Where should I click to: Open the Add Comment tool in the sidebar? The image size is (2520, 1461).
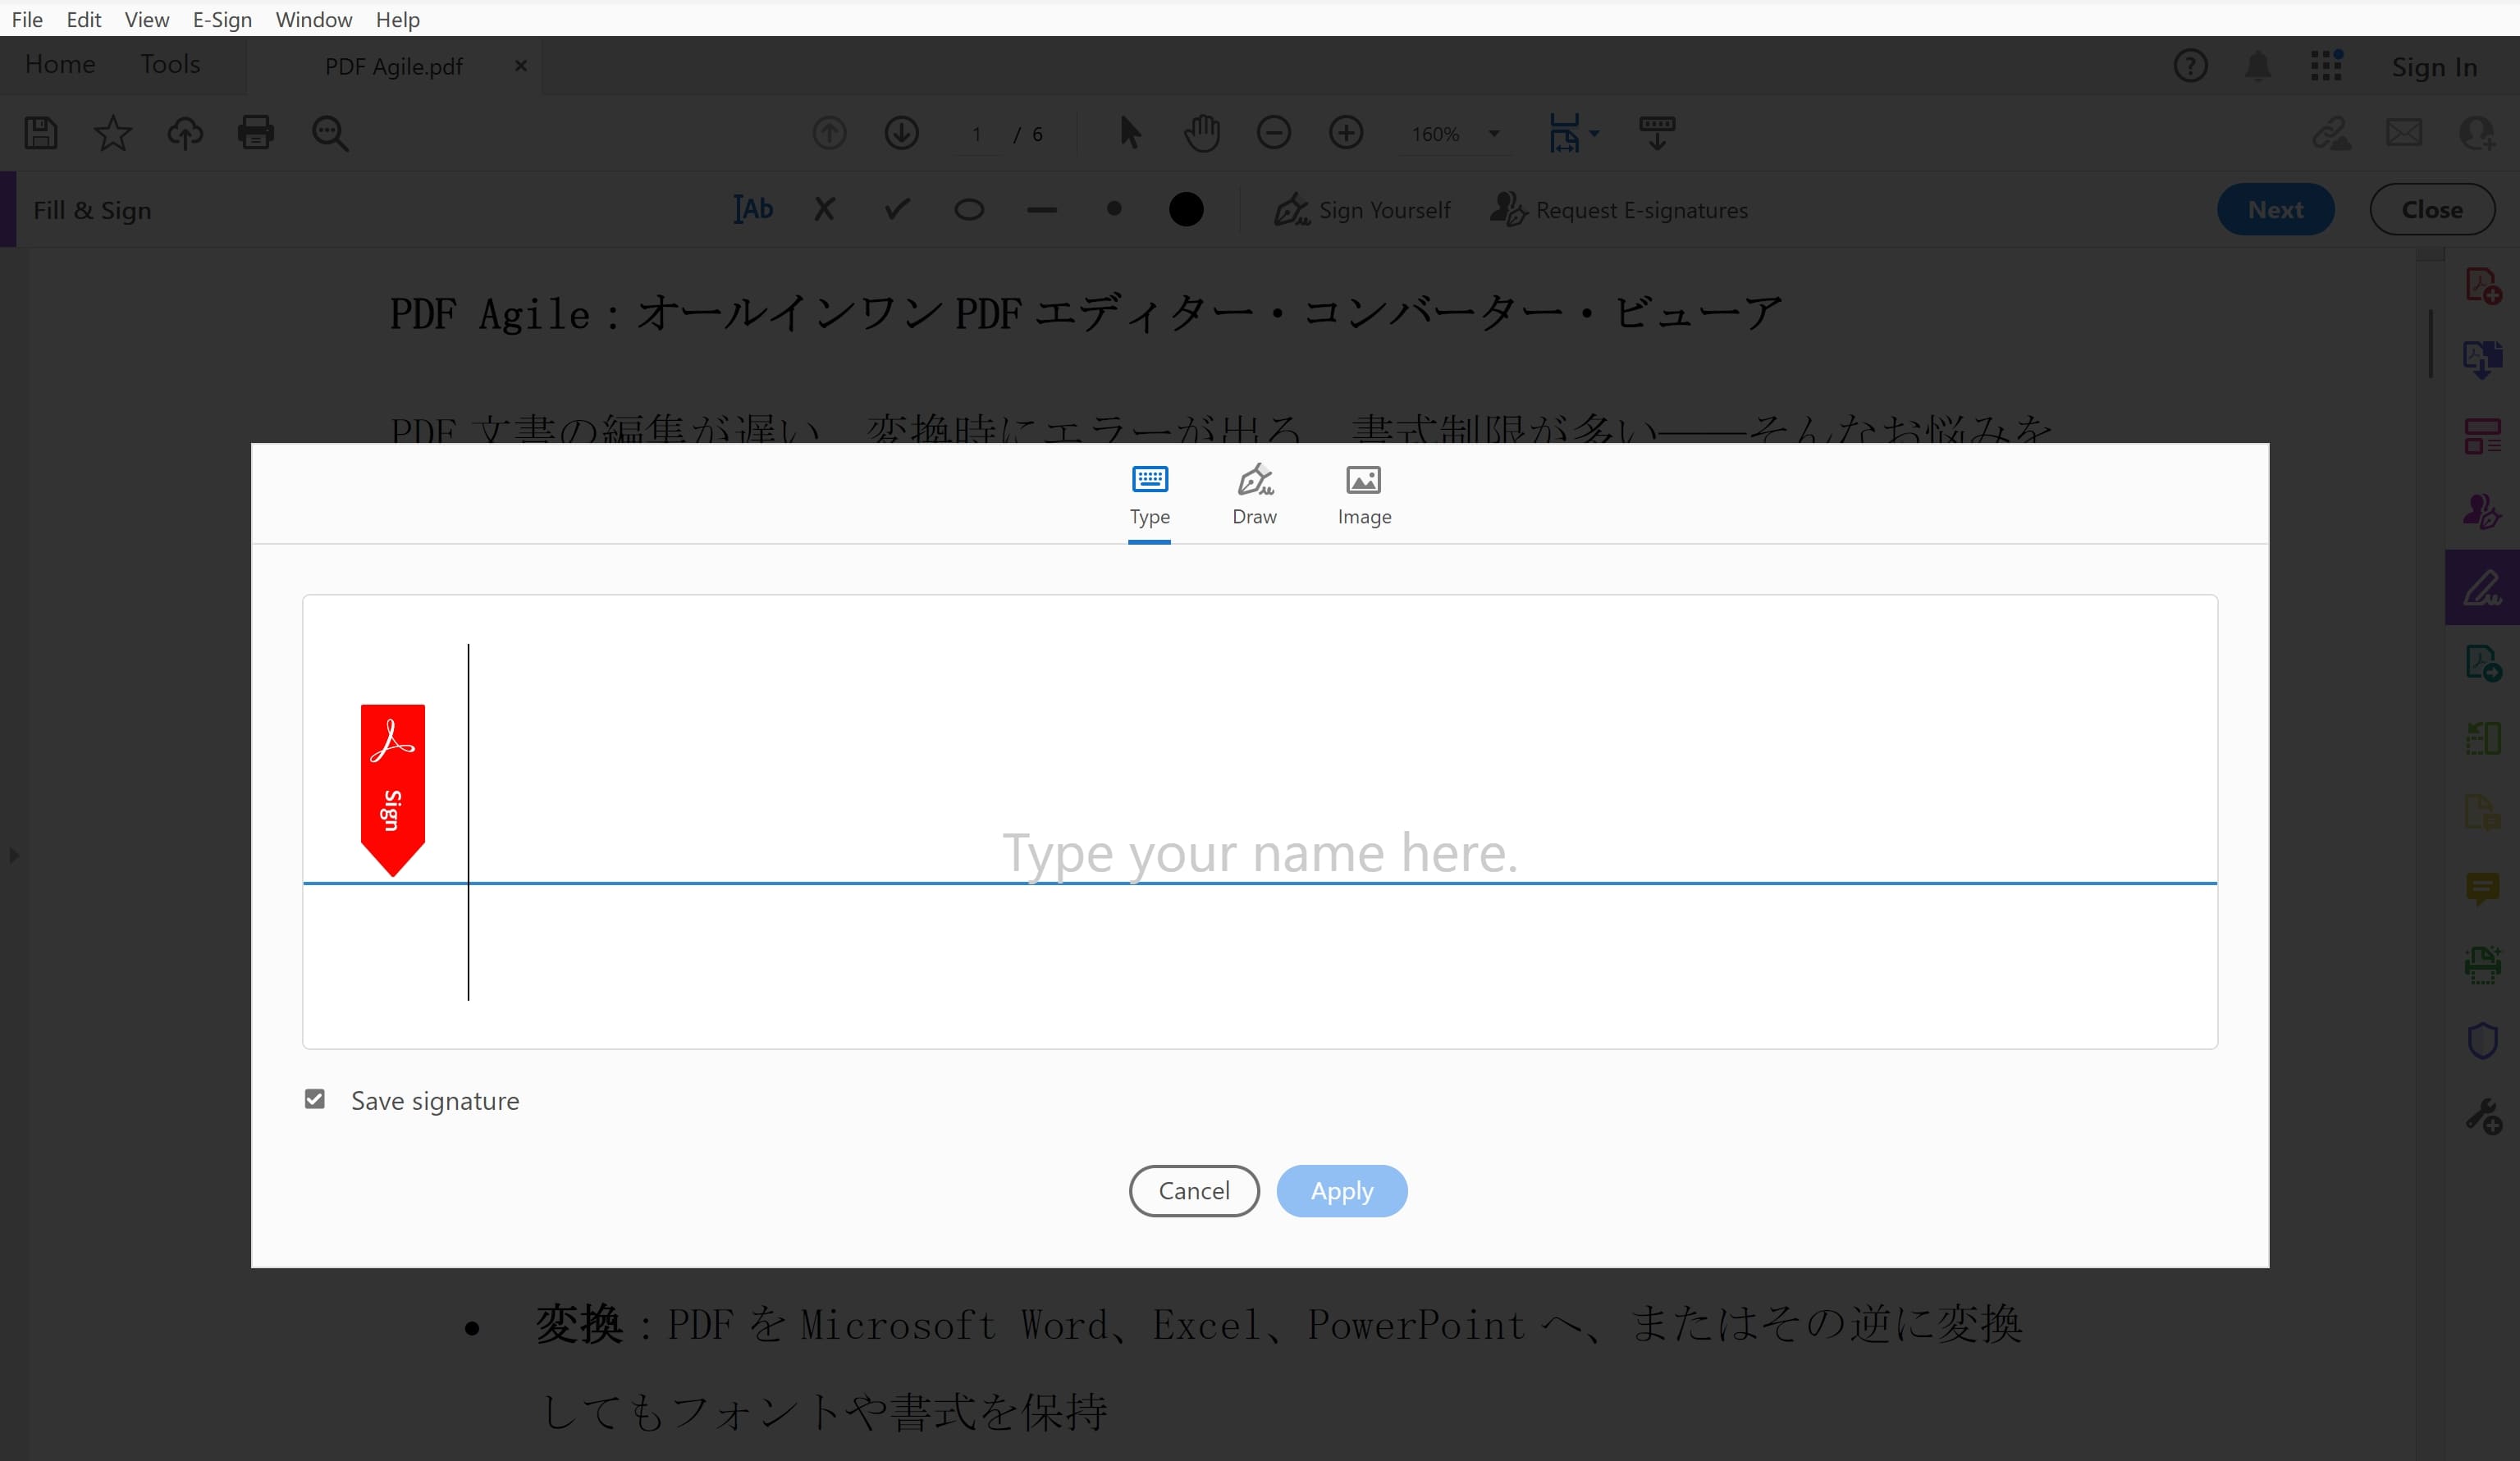pyautogui.click(x=2483, y=889)
